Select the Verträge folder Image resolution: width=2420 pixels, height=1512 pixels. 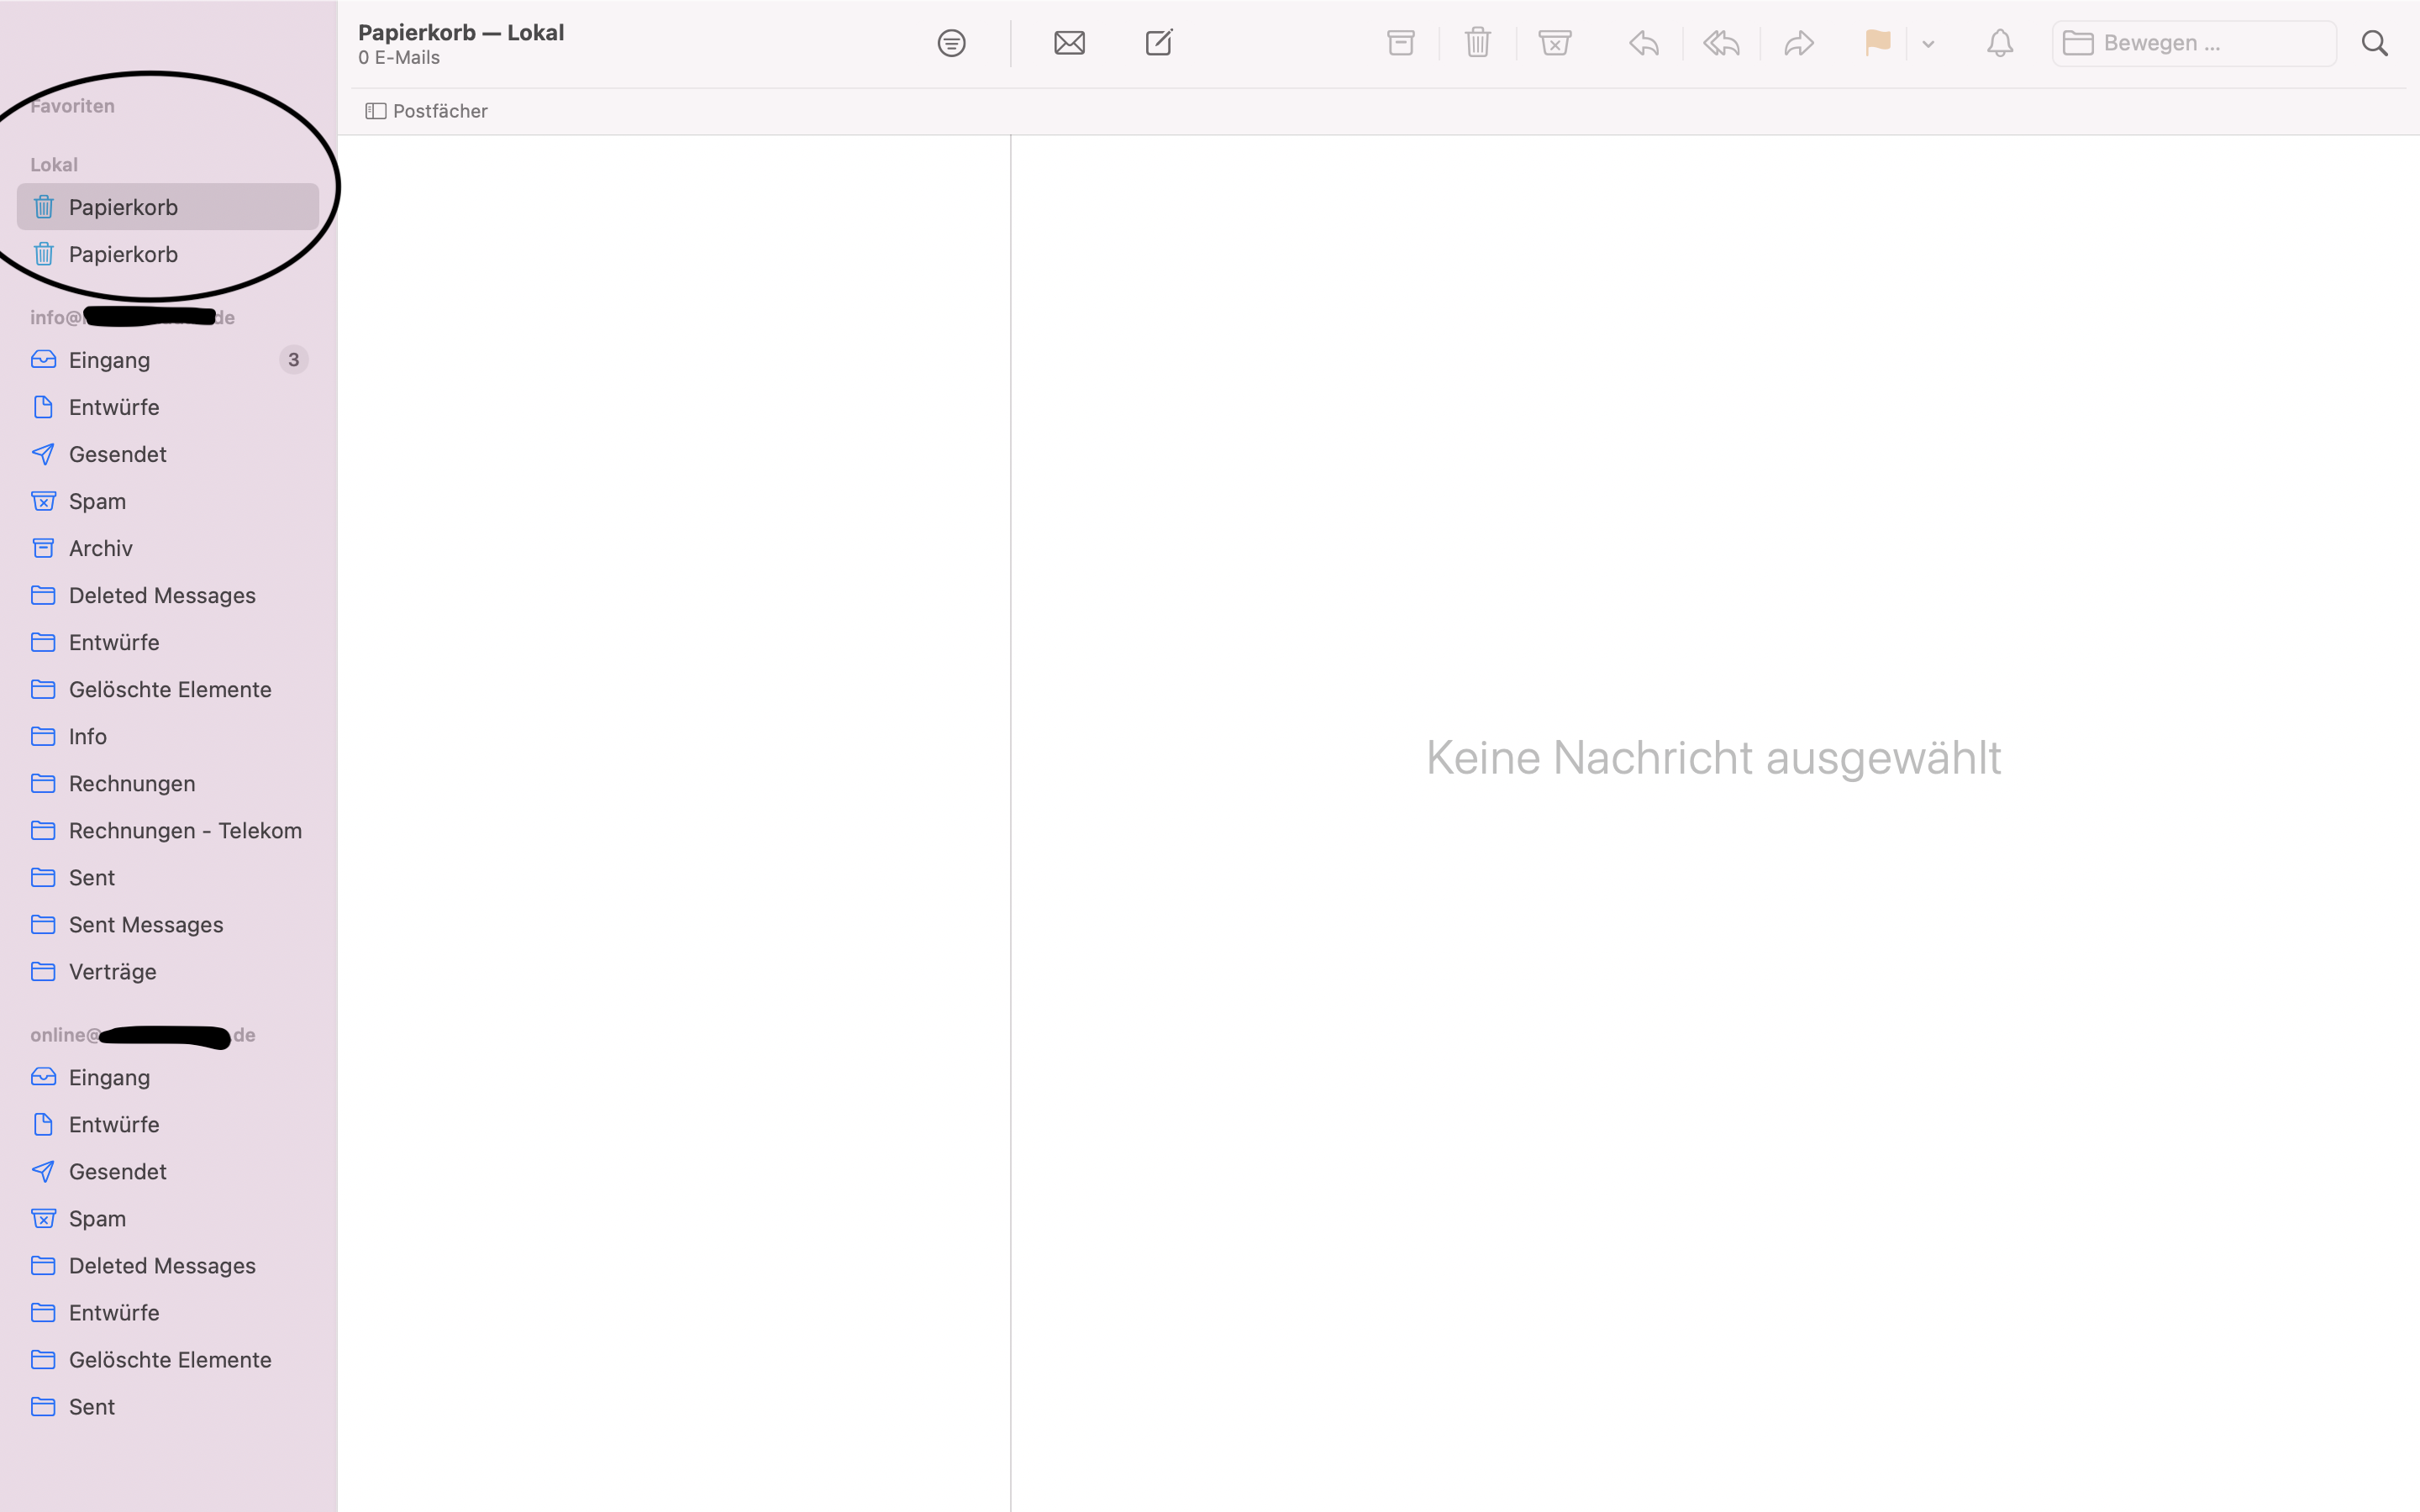click(112, 972)
